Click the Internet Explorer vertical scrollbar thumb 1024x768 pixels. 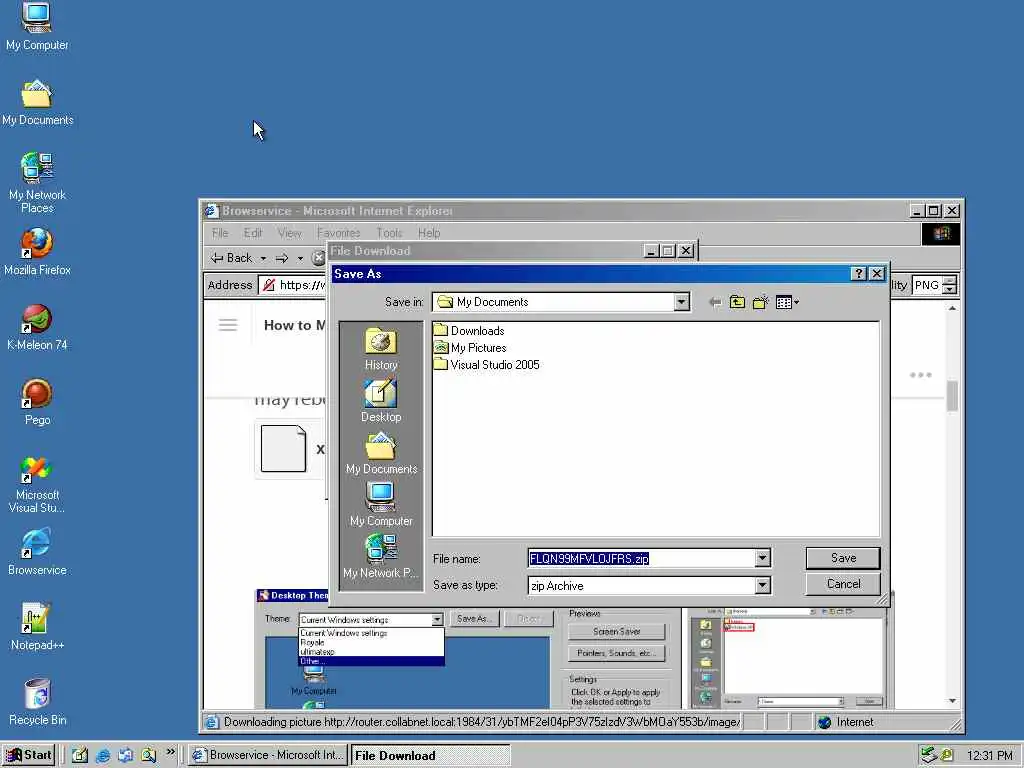pos(952,396)
